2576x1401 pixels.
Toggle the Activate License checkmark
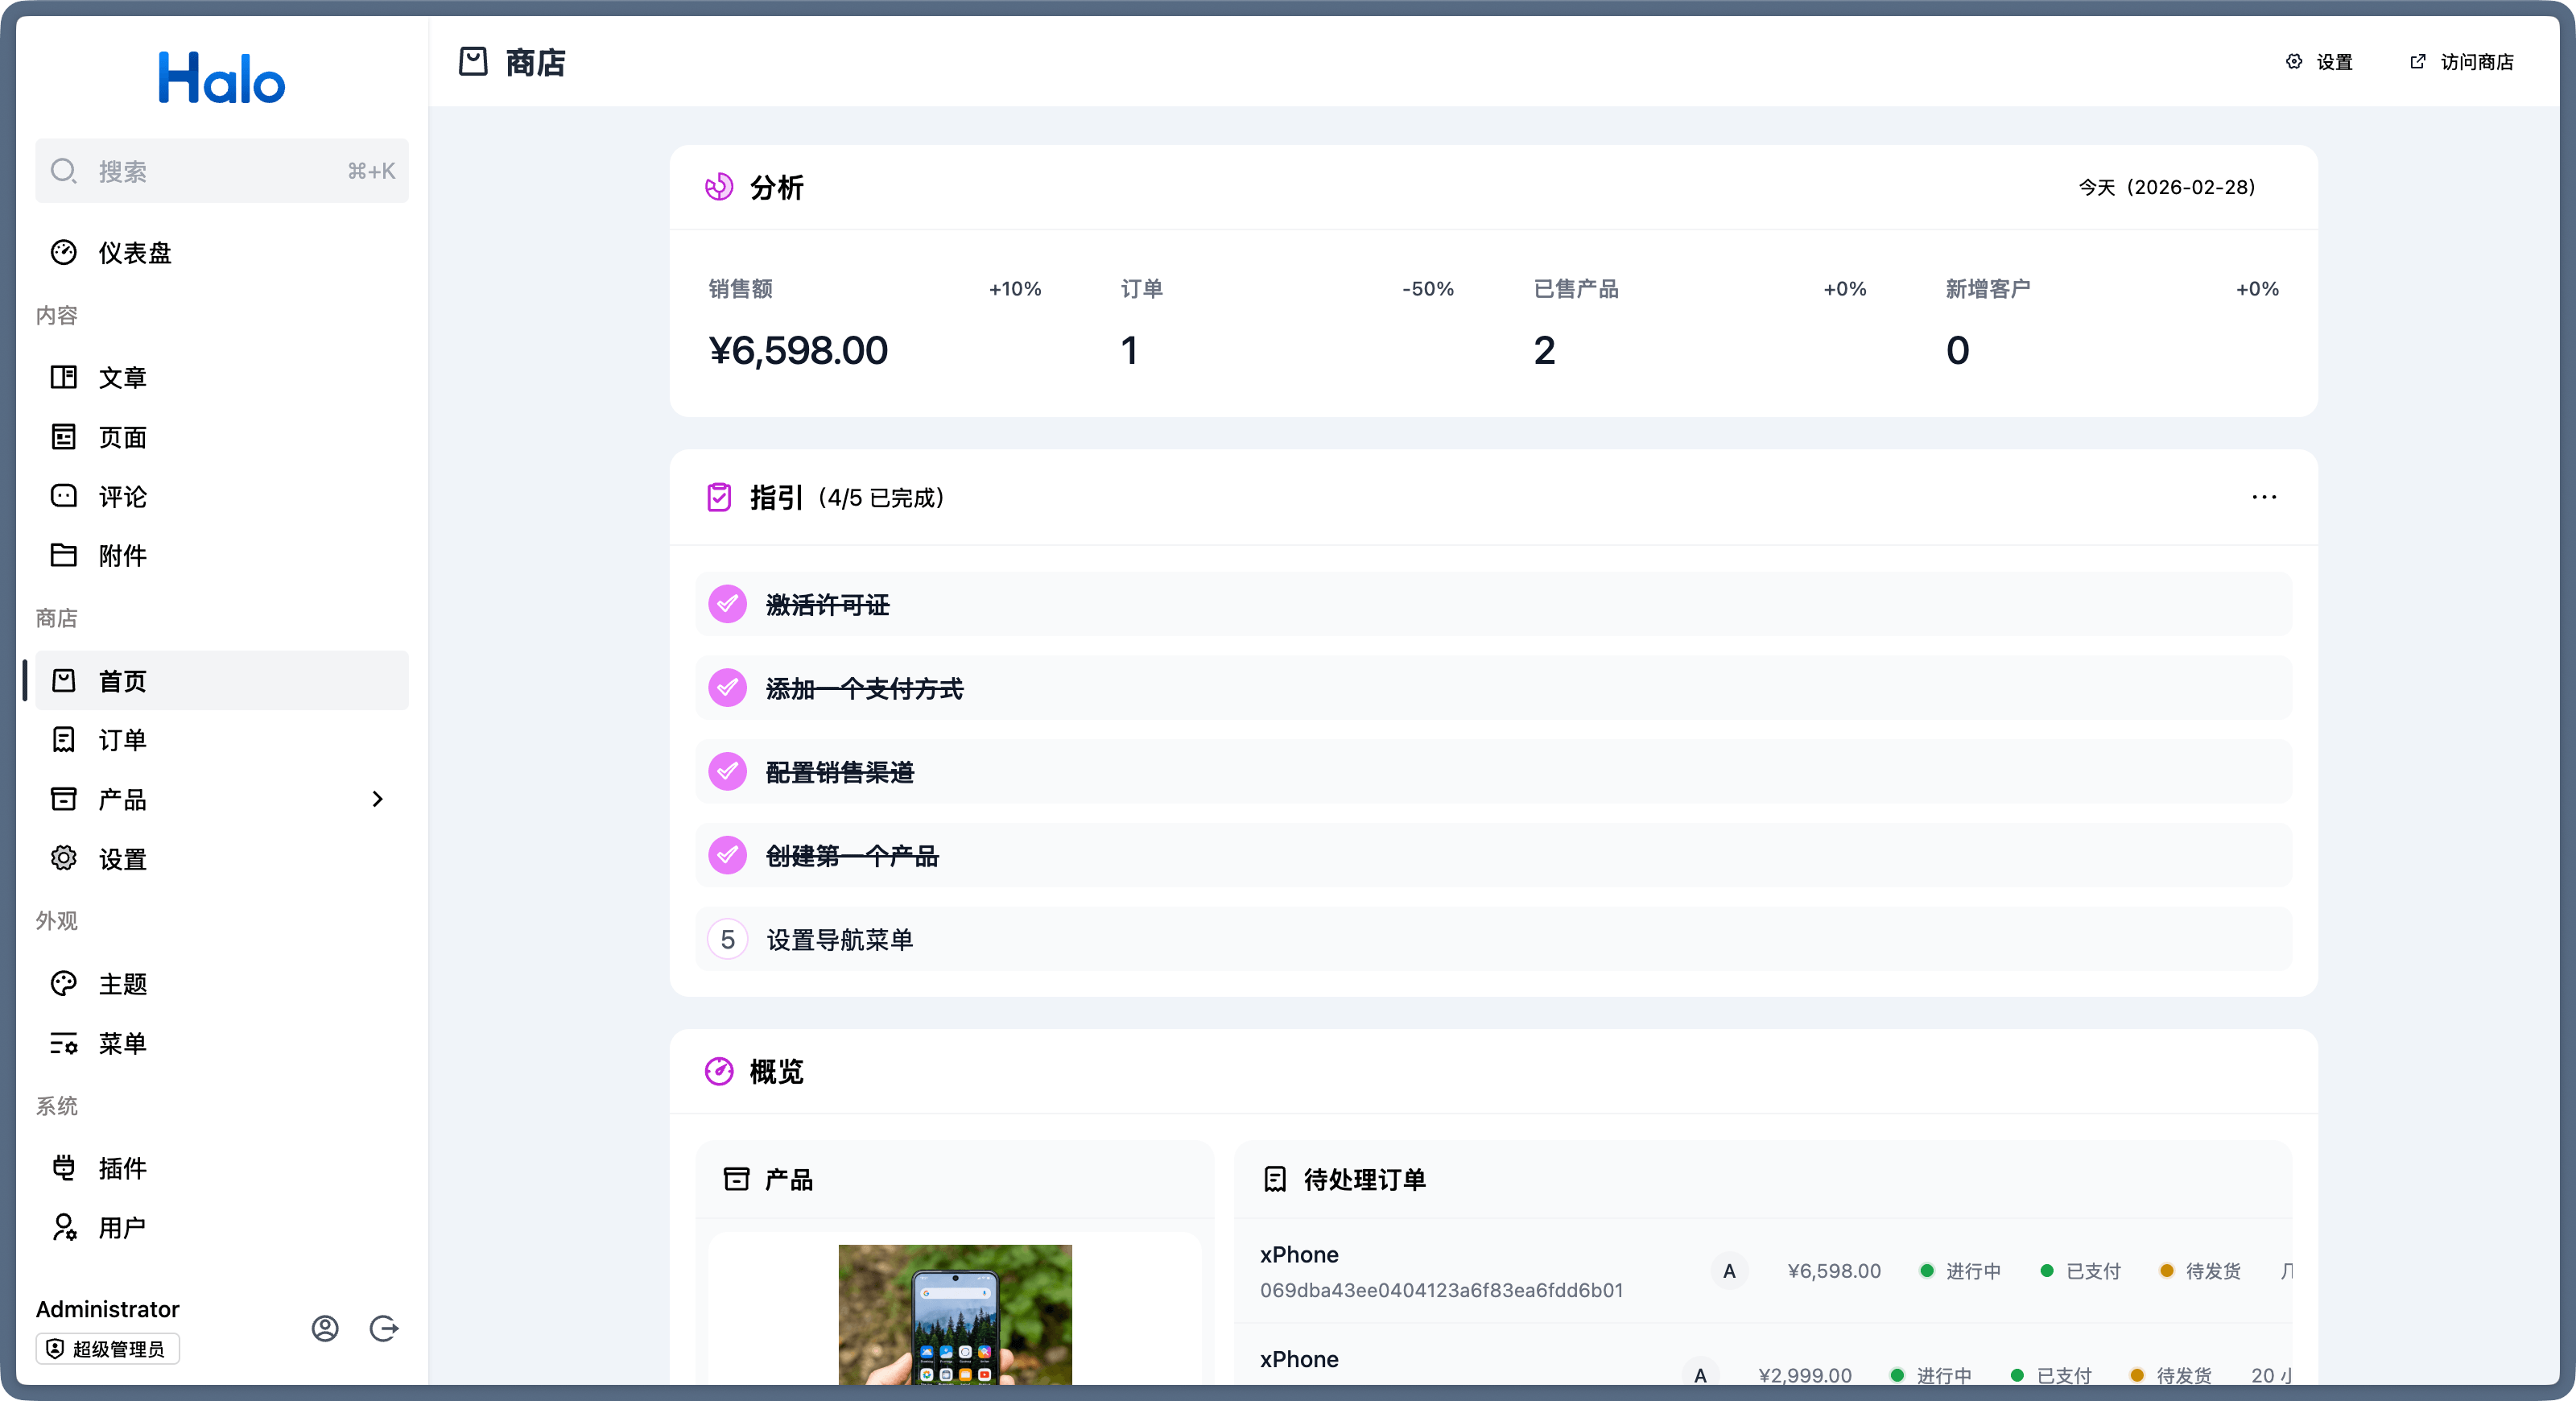tap(727, 604)
